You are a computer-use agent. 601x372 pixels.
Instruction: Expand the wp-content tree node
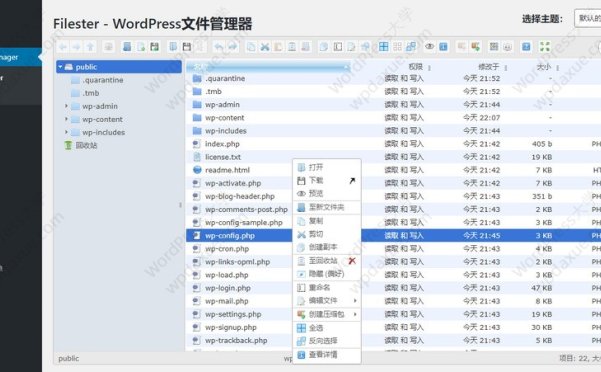coord(66,119)
